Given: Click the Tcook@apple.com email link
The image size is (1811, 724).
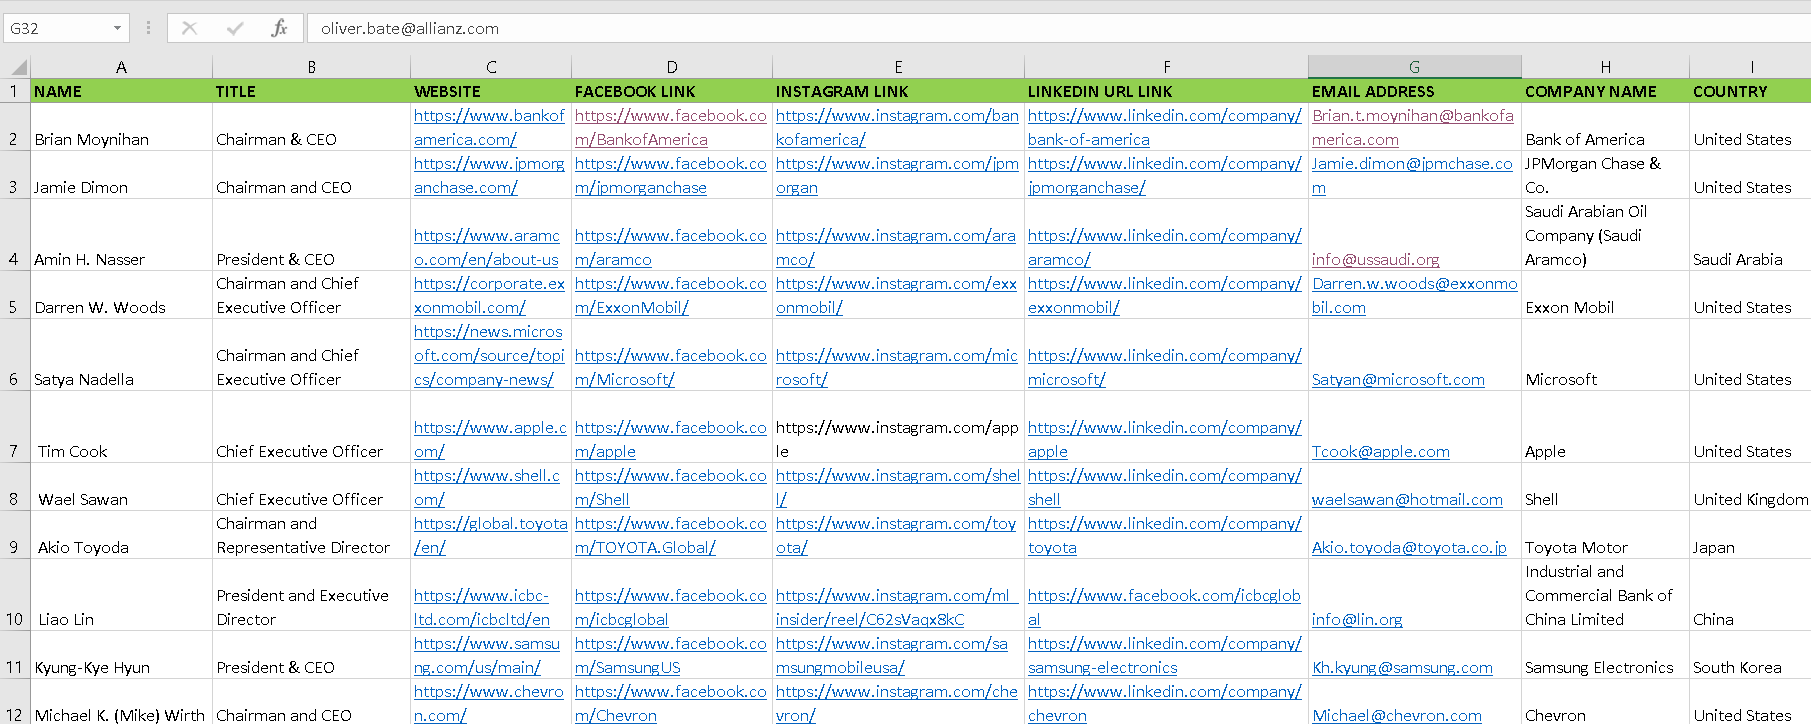Looking at the screenshot, I should pos(1381,452).
